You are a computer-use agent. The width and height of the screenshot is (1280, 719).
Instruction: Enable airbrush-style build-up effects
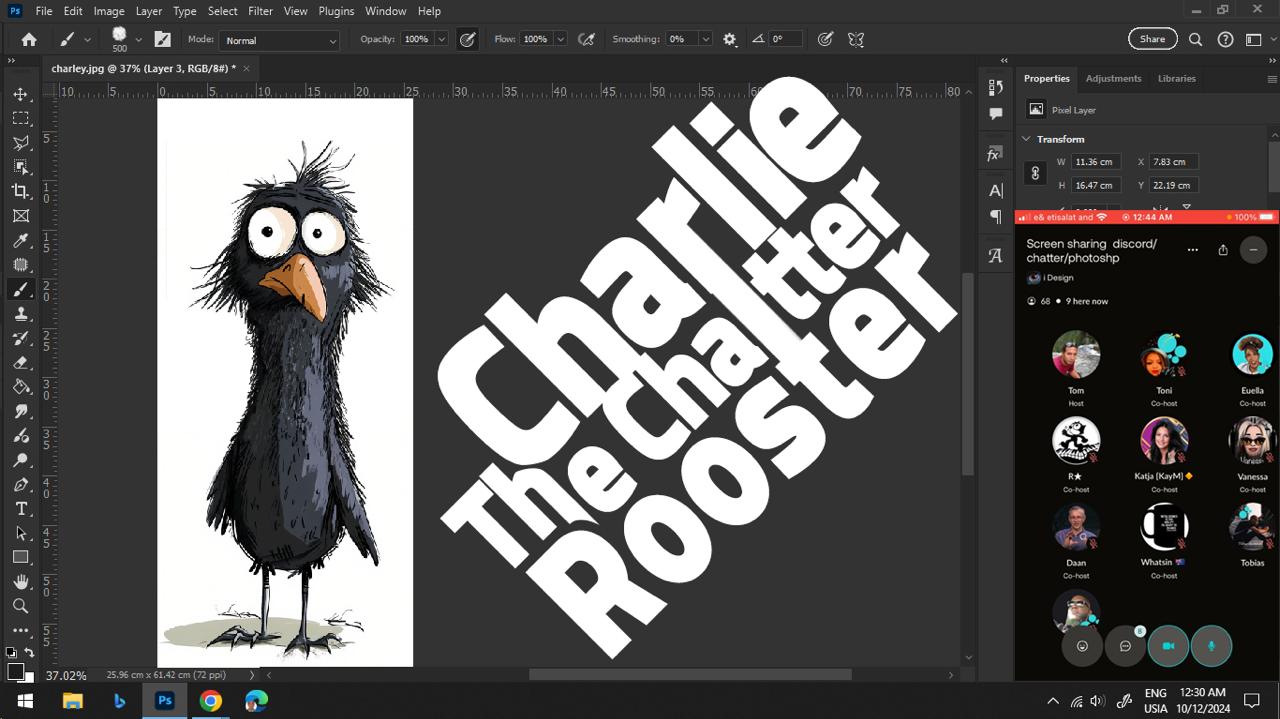tap(587, 39)
